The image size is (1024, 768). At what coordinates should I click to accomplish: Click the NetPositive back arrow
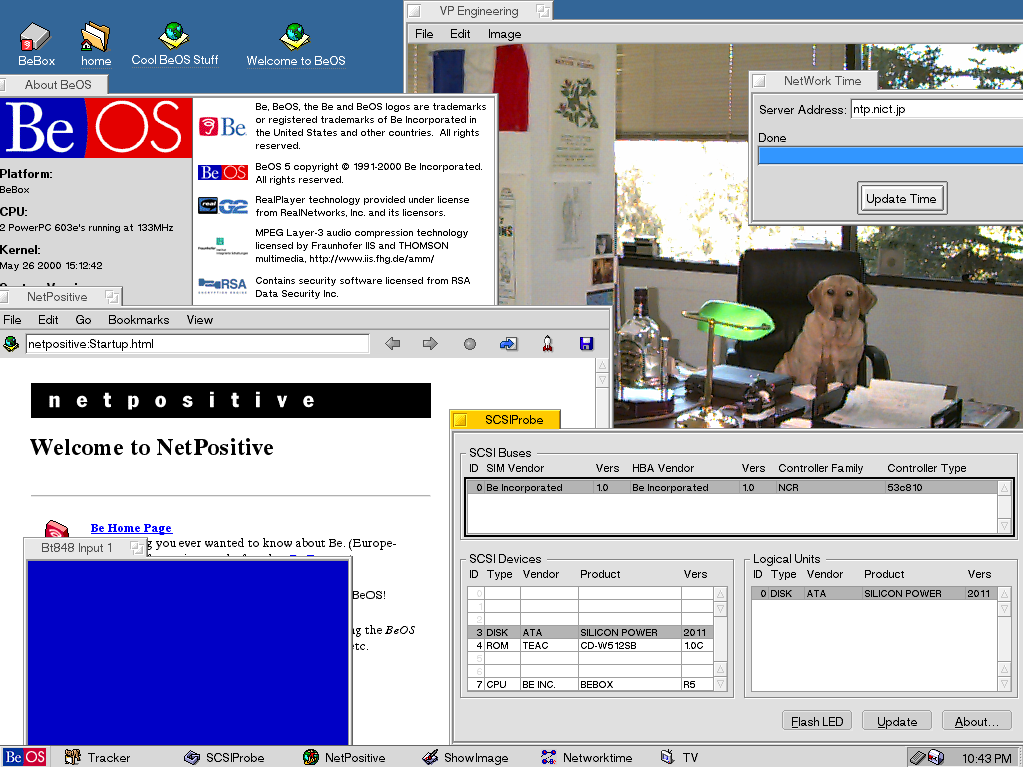392,344
